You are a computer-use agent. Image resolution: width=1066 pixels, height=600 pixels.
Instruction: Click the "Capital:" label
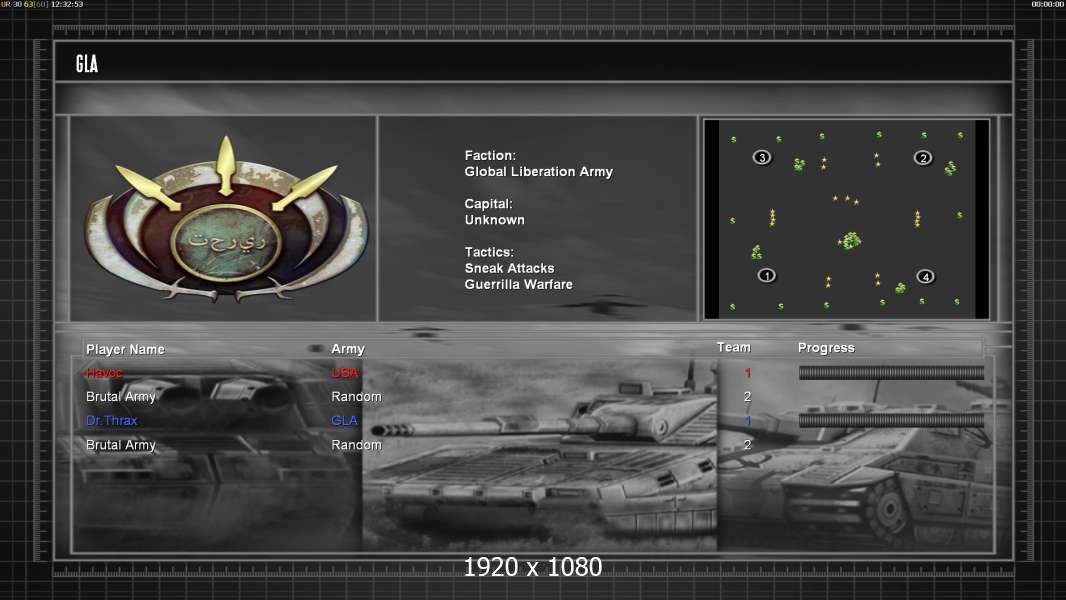[x=488, y=203]
